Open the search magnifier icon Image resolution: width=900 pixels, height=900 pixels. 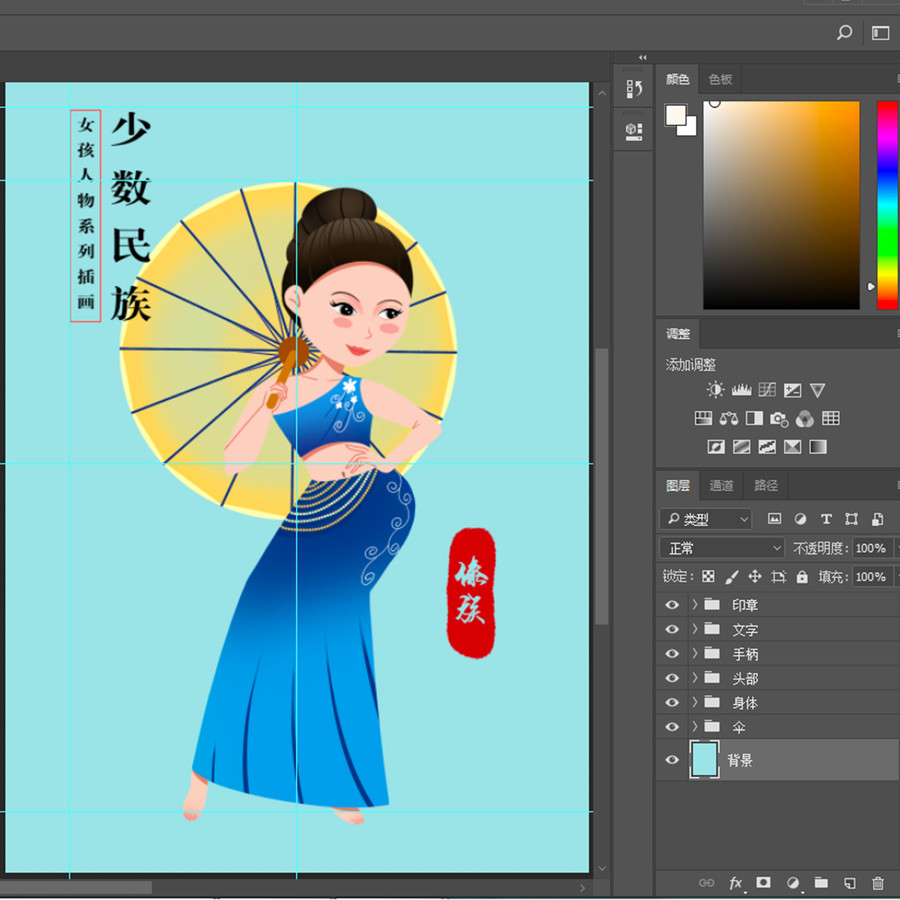844,33
